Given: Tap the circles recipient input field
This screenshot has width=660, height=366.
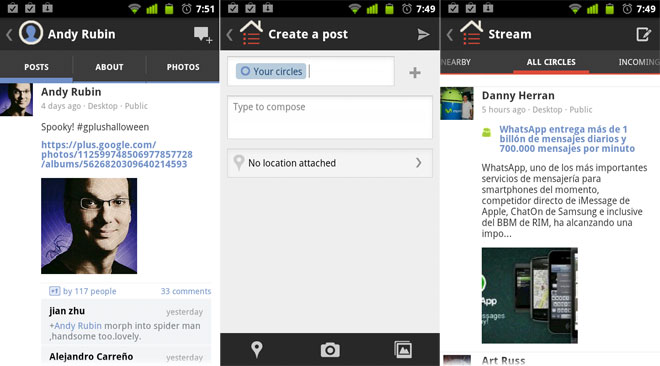Looking at the screenshot, I should tap(311, 72).
